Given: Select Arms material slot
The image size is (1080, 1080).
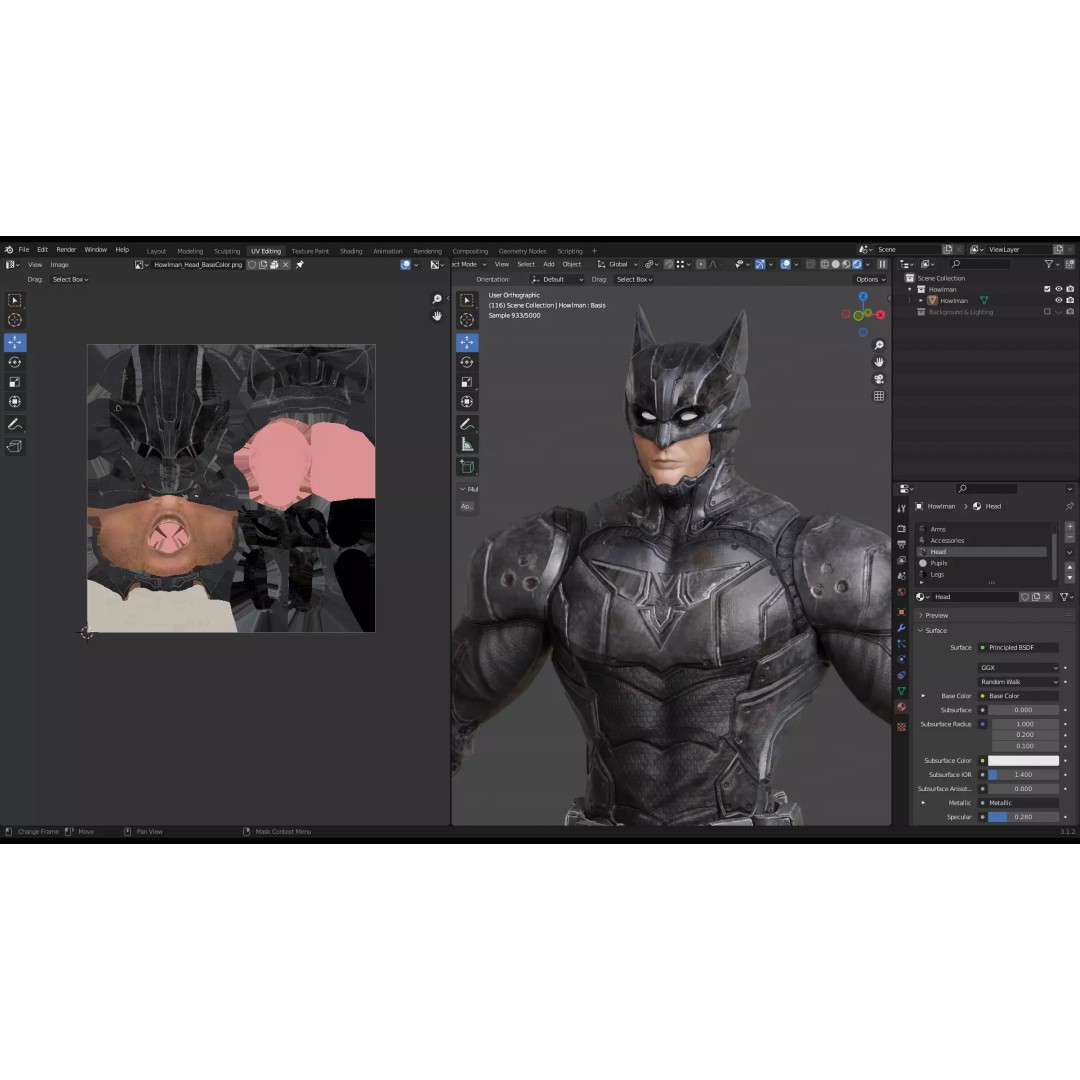Looking at the screenshot, I should click(x=983, y=529).
